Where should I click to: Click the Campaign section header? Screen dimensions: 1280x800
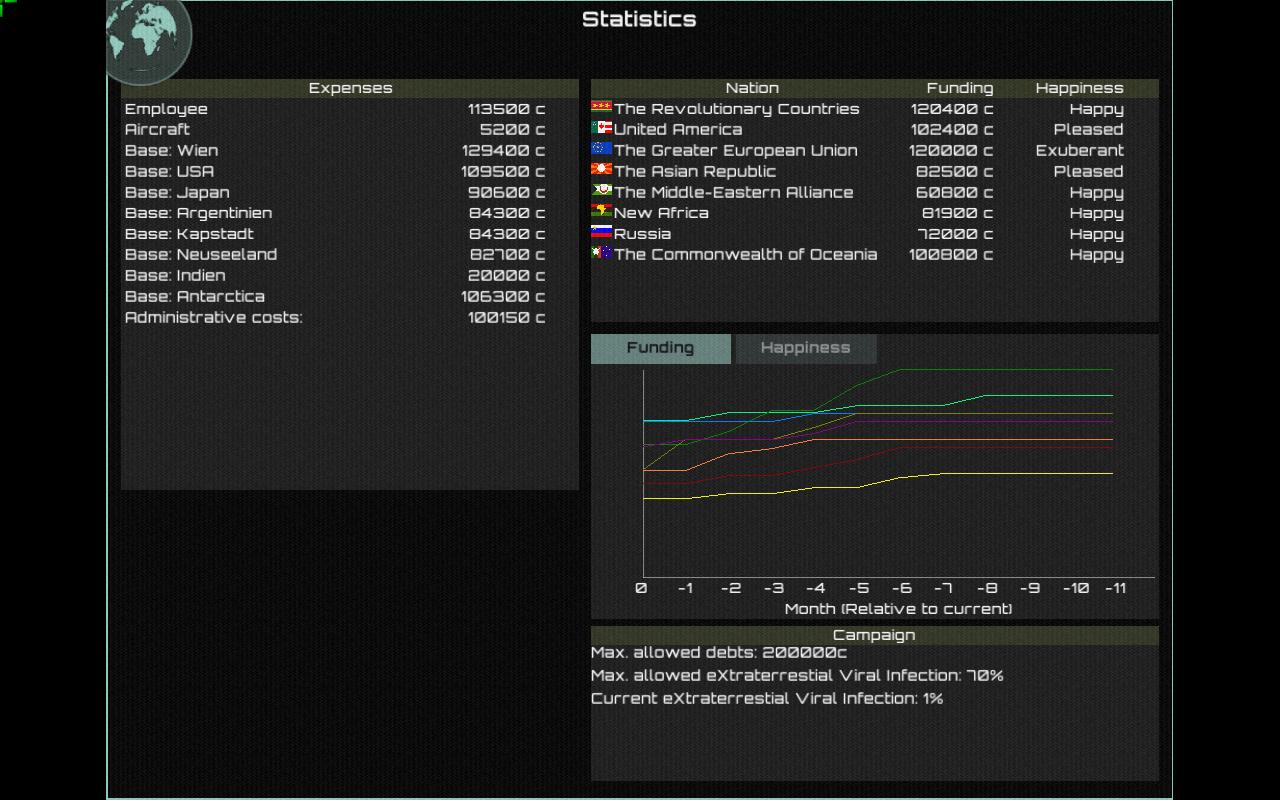click(874, 635)
